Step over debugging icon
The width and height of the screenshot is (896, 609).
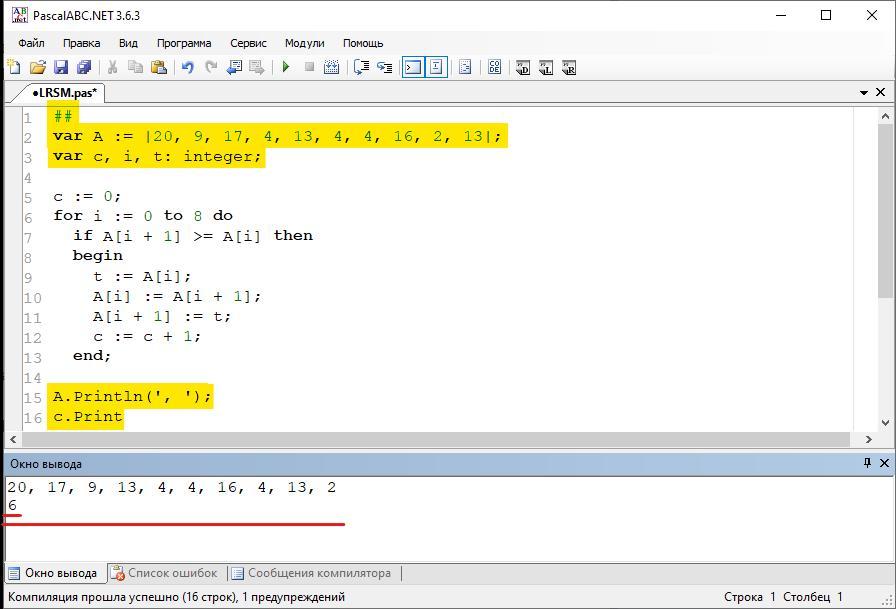[x=385, y=67]
